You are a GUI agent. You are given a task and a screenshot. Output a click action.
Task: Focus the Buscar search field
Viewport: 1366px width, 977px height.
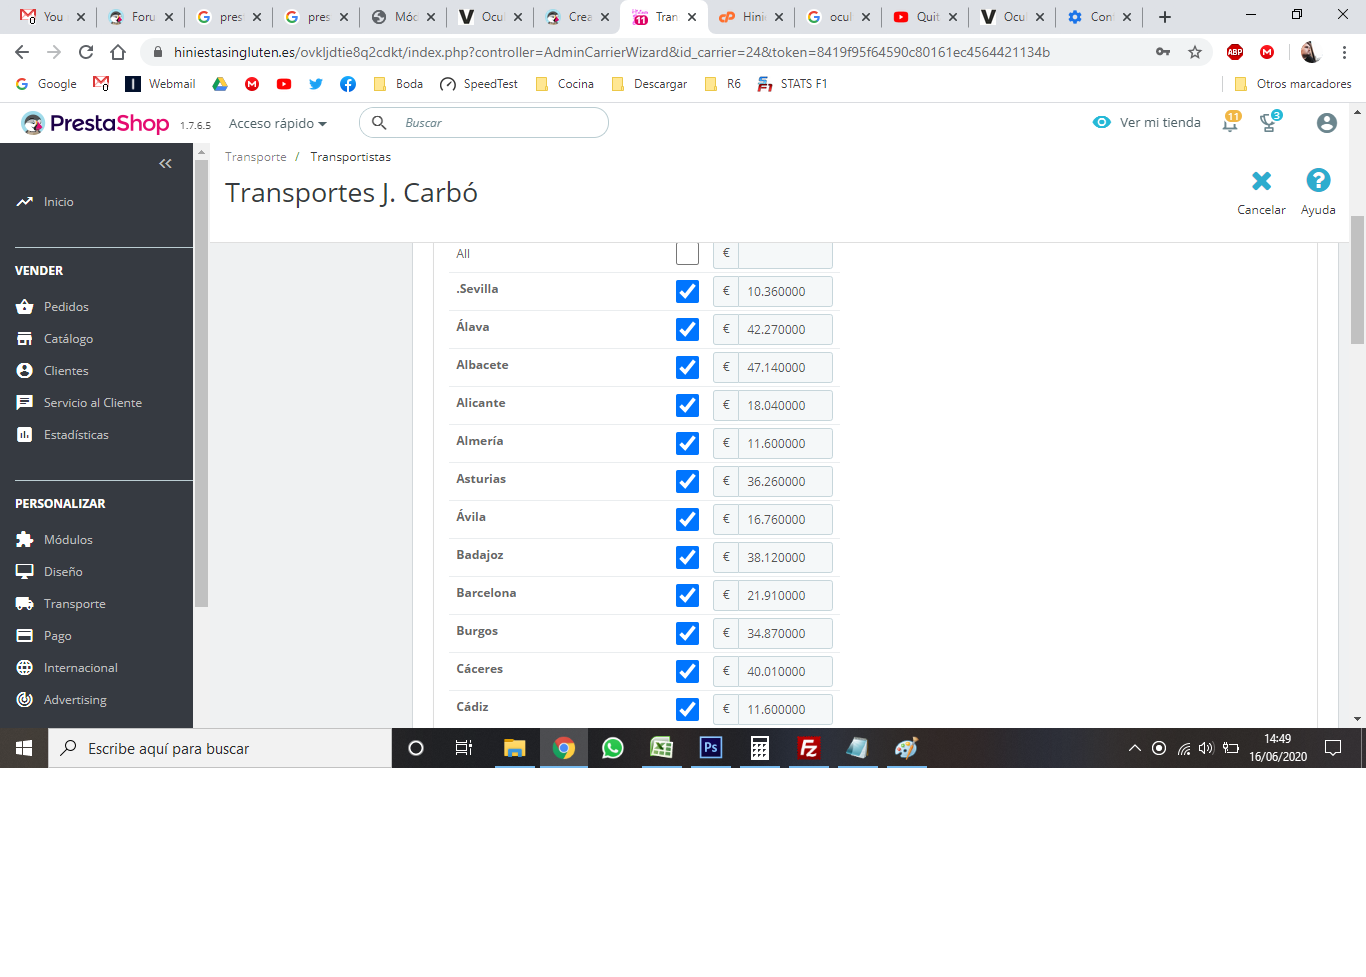pos(484,123)
